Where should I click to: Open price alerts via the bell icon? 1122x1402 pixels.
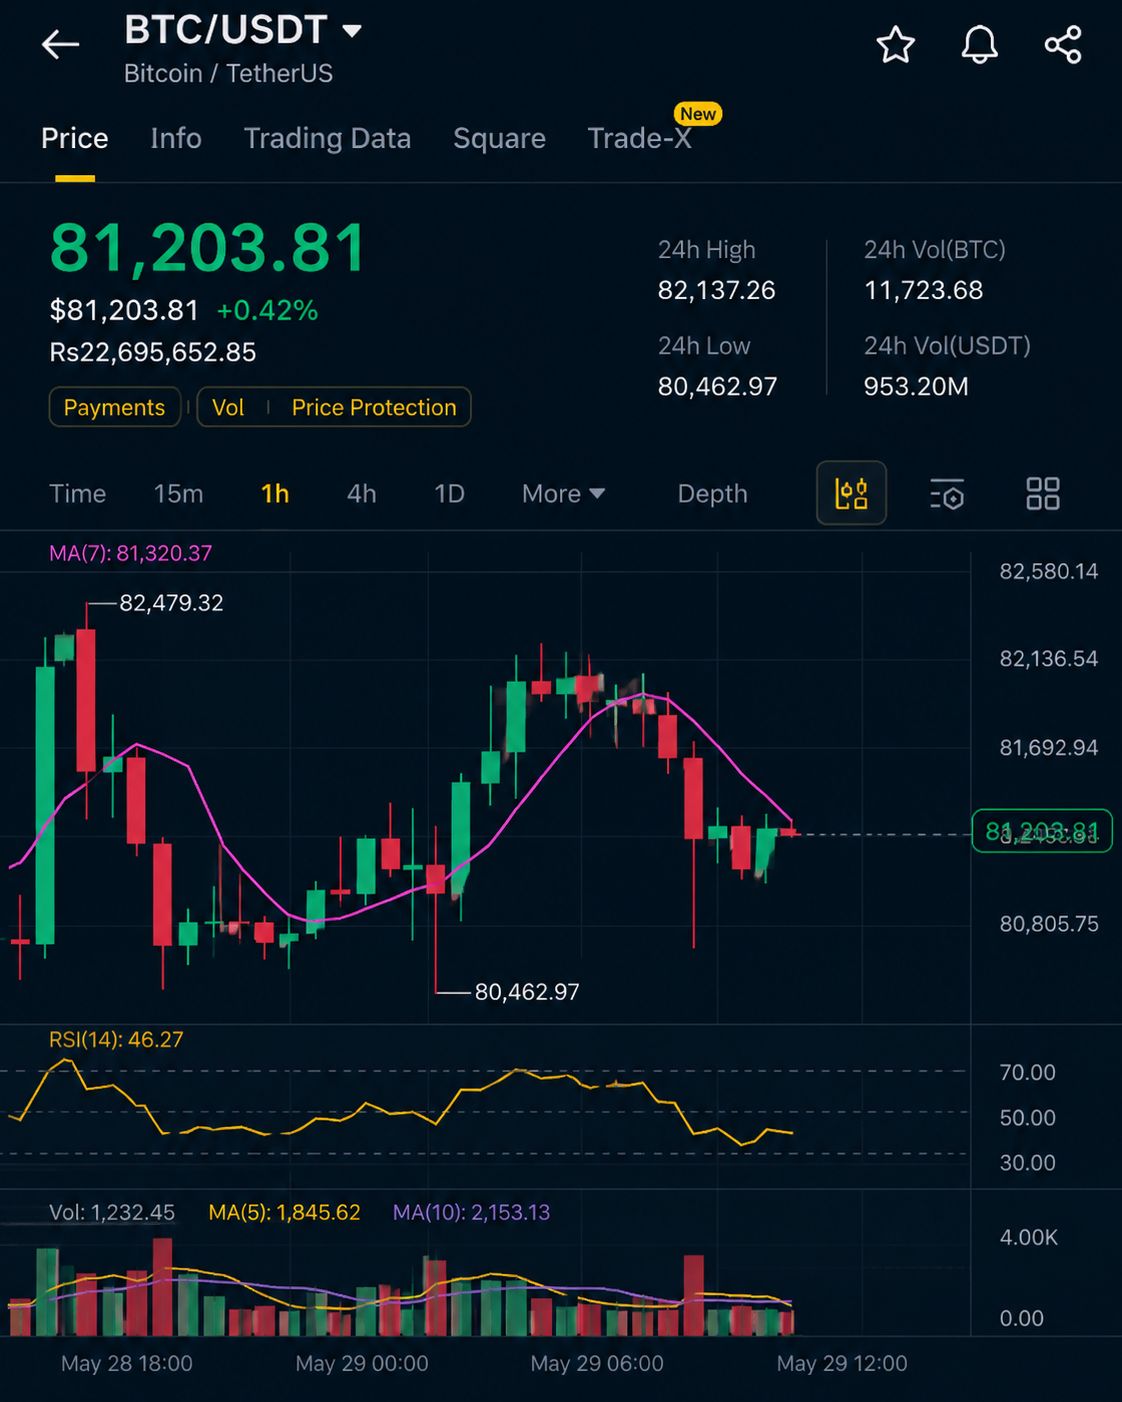click(979, 45)
